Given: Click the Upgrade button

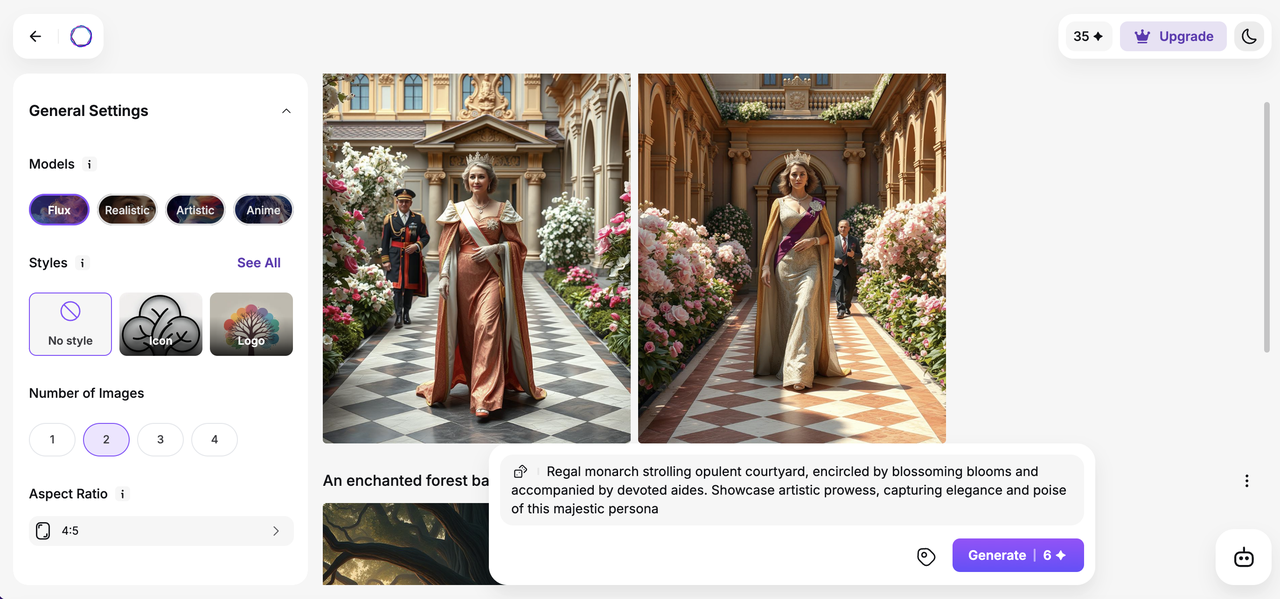Looking at the screenshot, I should (x=1173, y=37).
